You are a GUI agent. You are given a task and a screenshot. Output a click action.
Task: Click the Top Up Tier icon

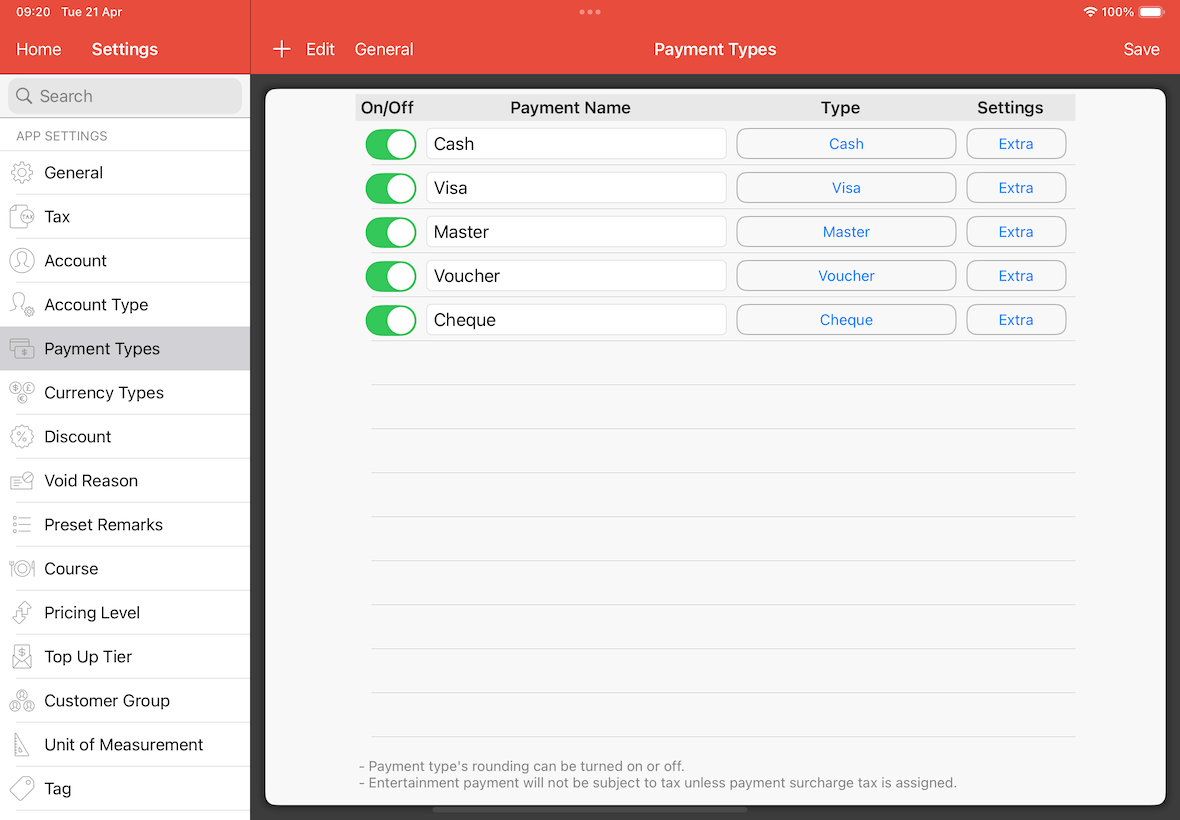[22, 657]
